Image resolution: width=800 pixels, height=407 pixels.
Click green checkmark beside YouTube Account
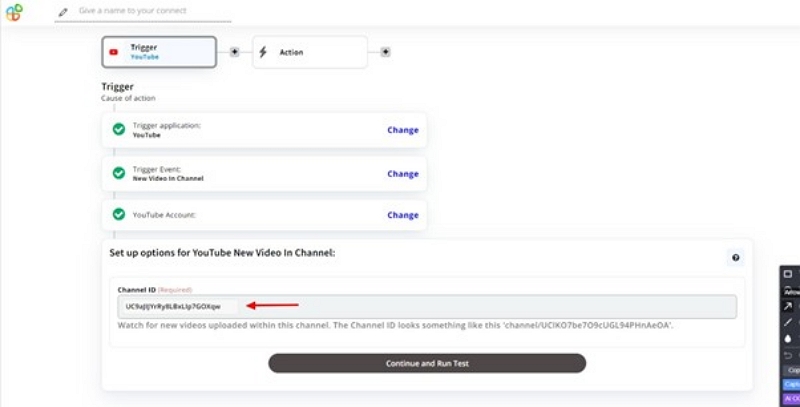tap(119, 214)
